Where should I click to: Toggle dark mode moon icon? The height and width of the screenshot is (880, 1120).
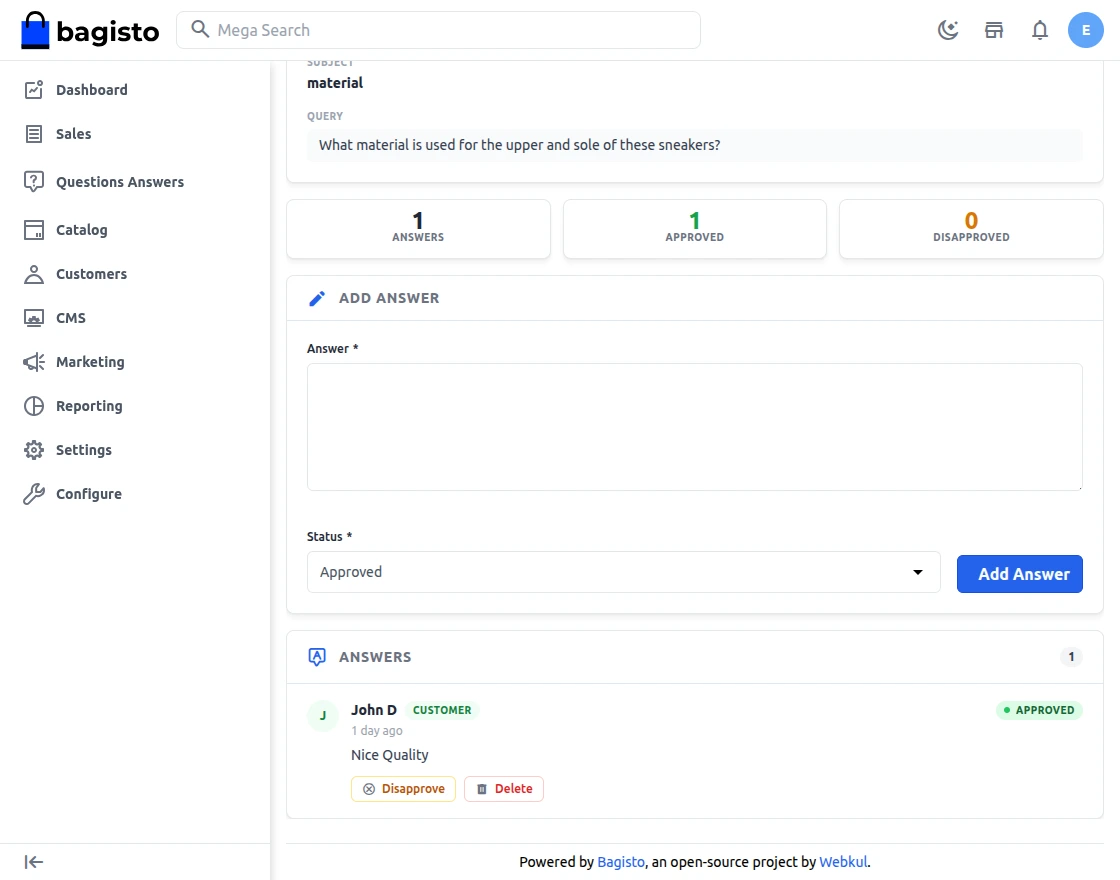948,30
